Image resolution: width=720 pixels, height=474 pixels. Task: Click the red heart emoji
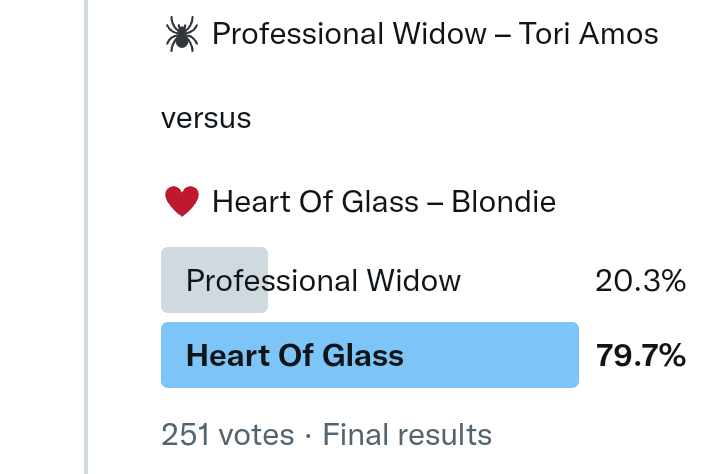point(181,203)
